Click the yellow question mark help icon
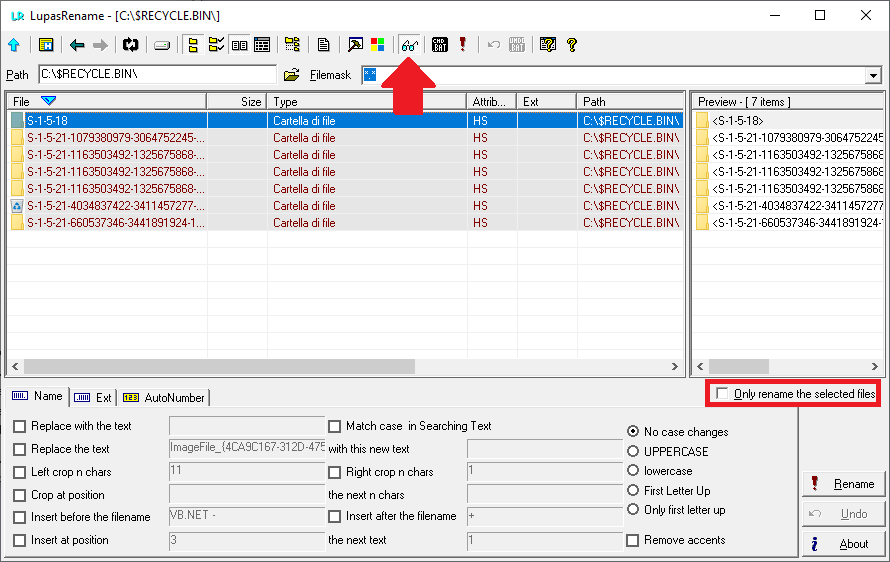Viewport: 890px width, 562px height. [572, 45]
